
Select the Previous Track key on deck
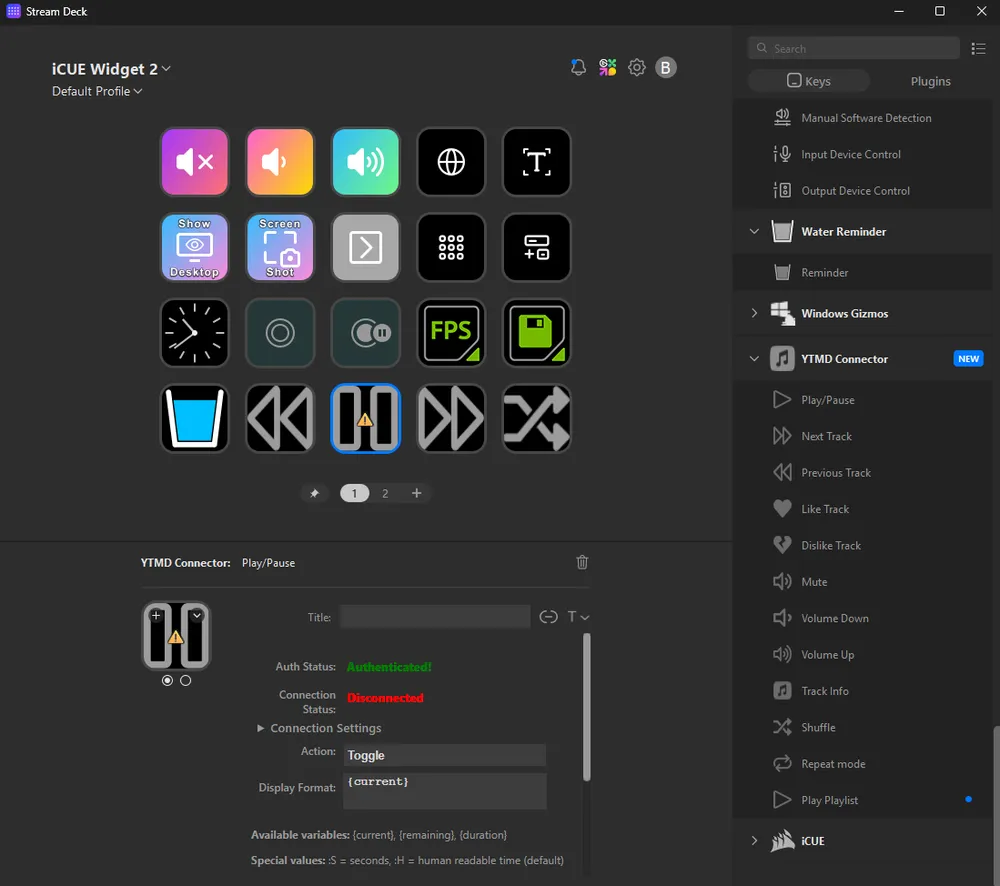point(280,418)
